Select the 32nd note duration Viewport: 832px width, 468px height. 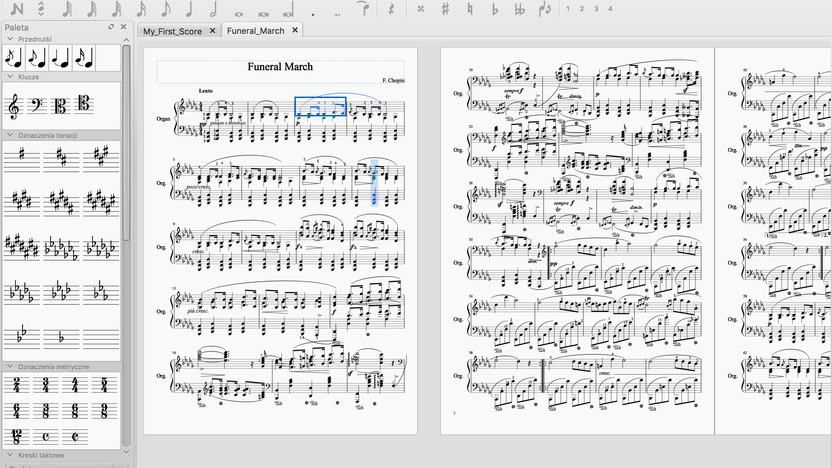click(x=117, y=8)
